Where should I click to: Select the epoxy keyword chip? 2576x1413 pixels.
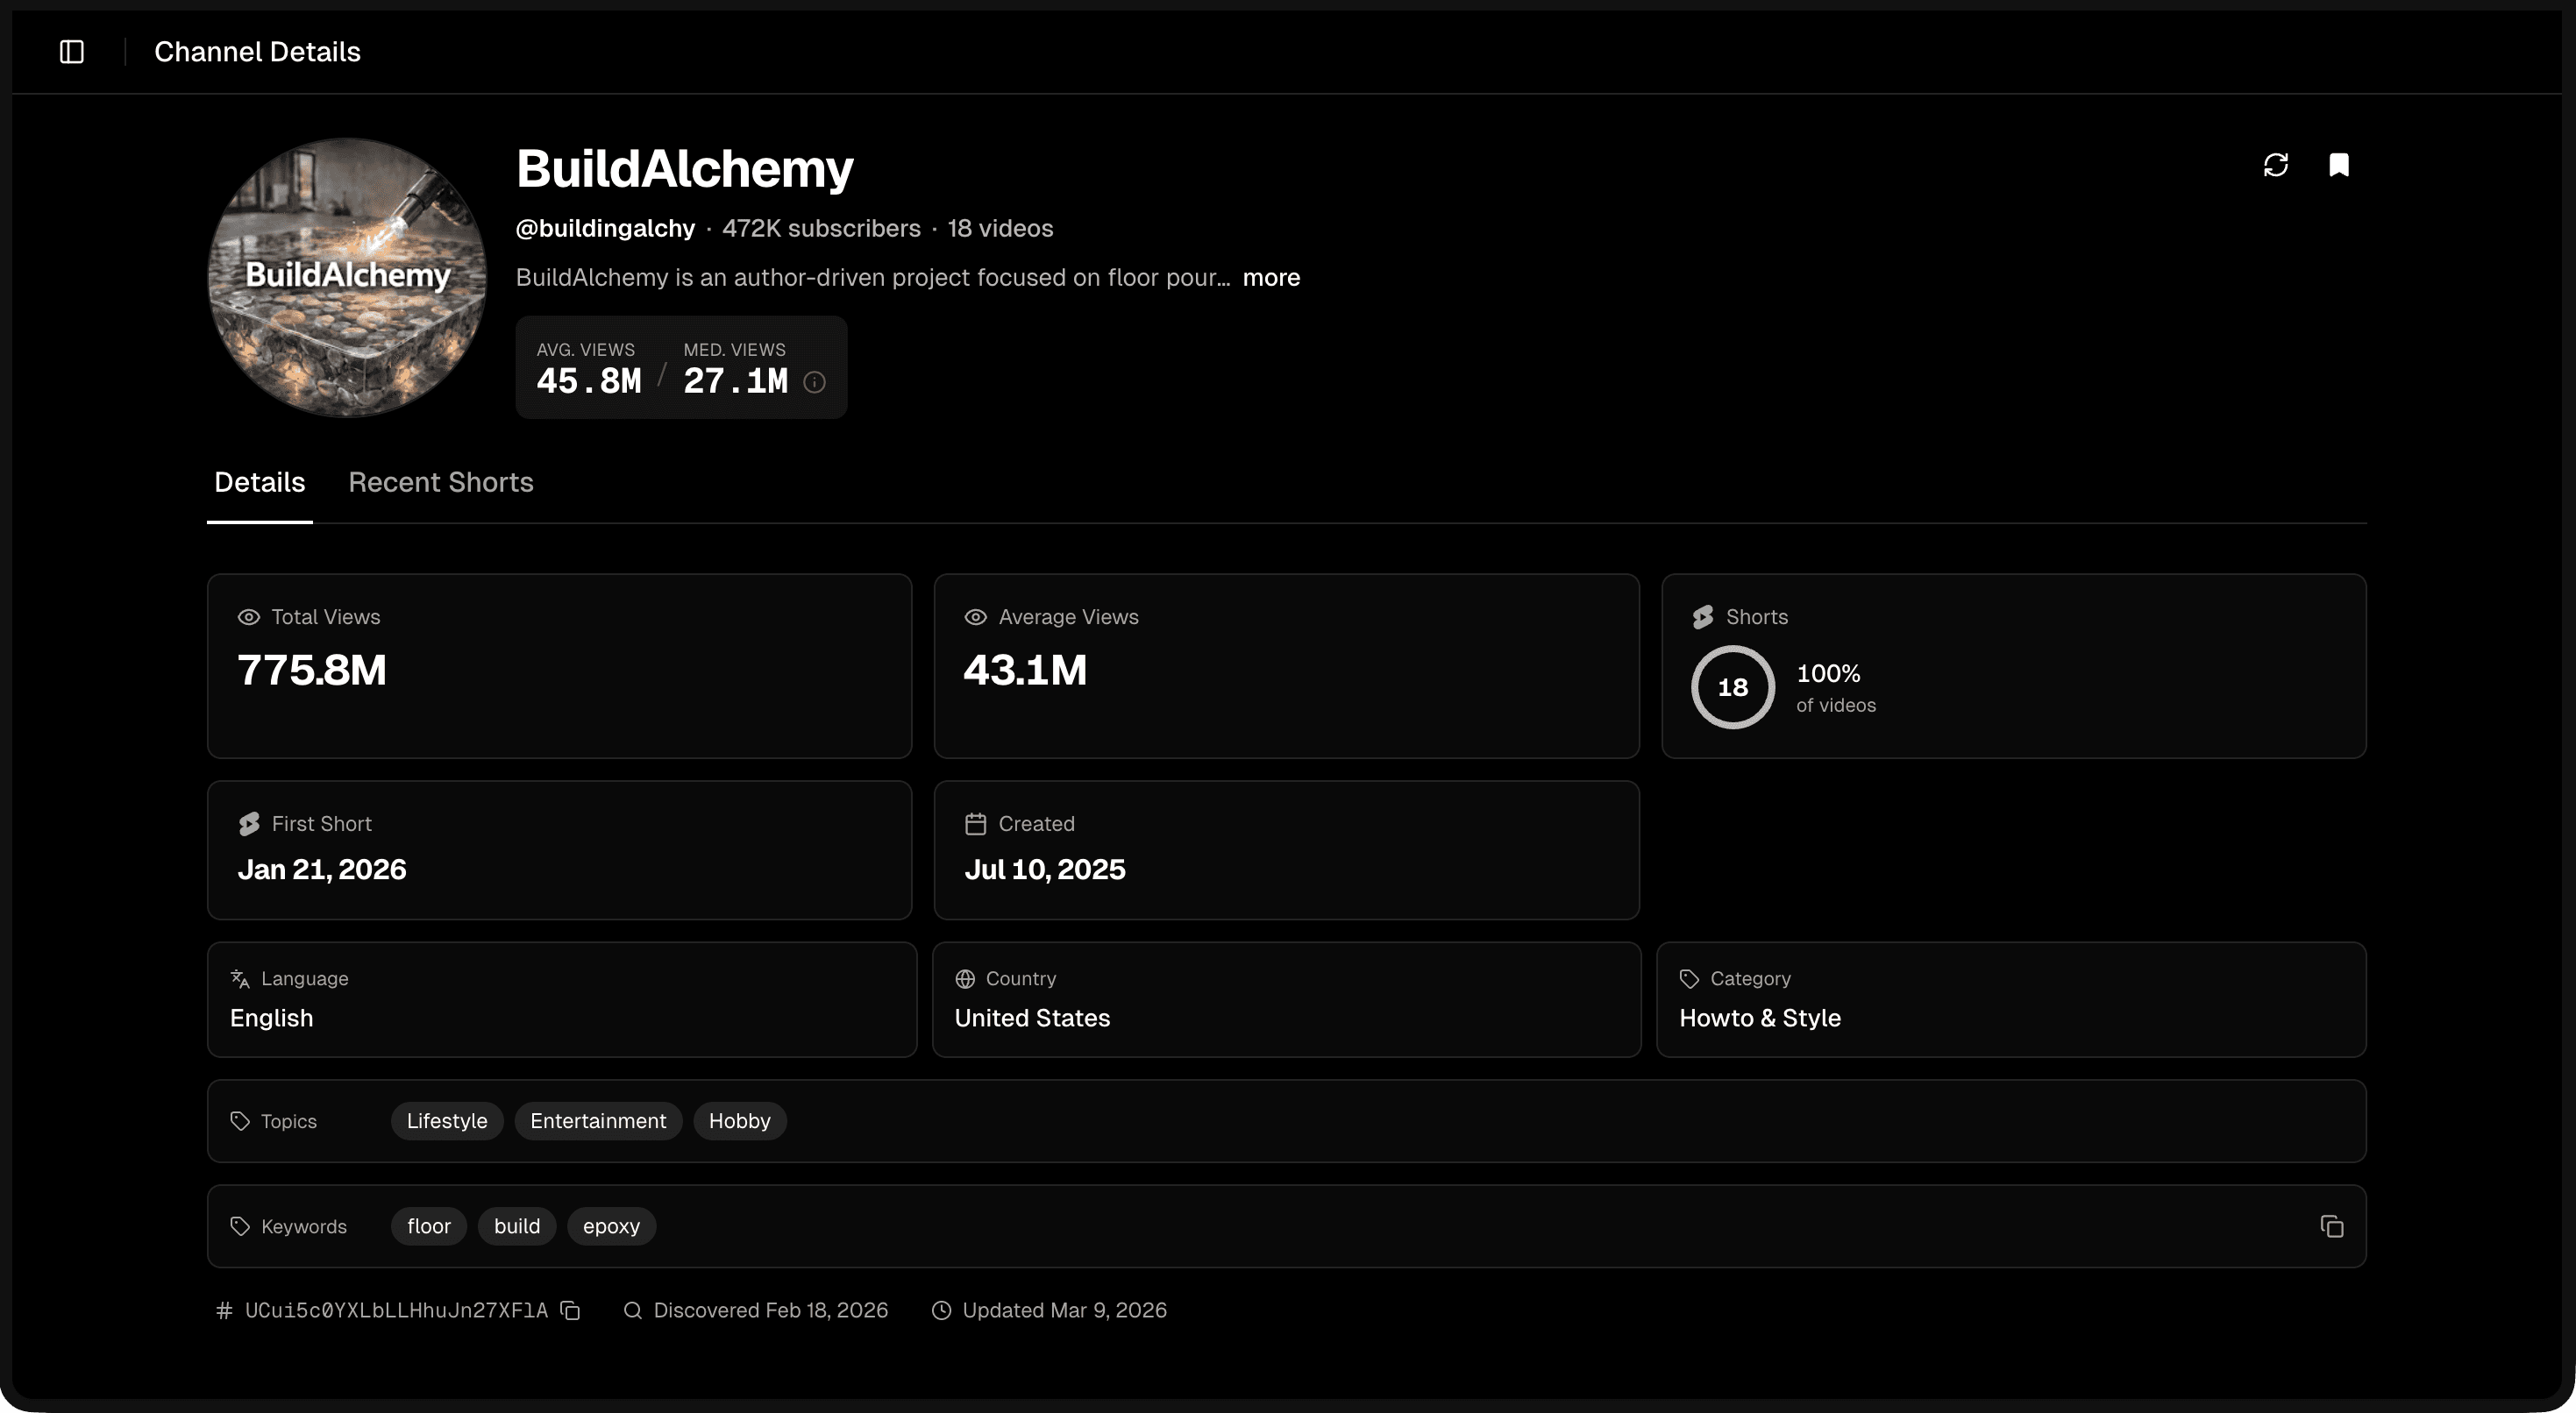[610, 1225]
